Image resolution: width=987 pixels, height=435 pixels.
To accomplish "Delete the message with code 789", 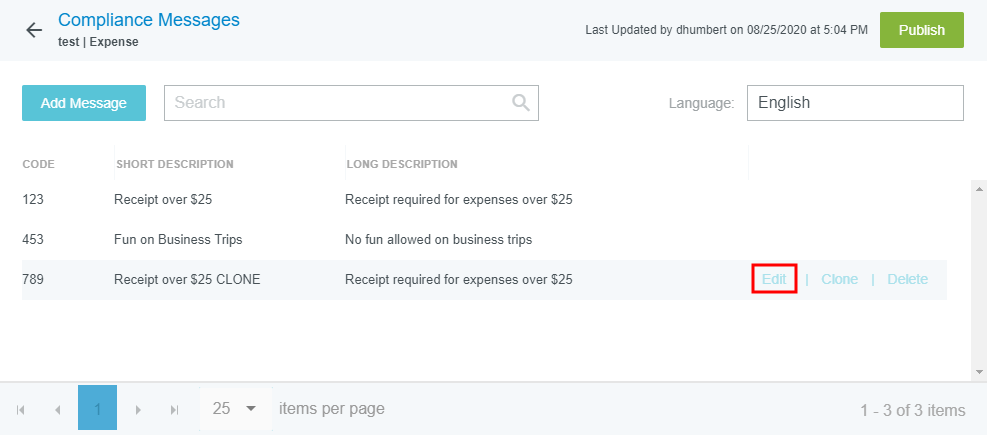I will pos(907,279).
